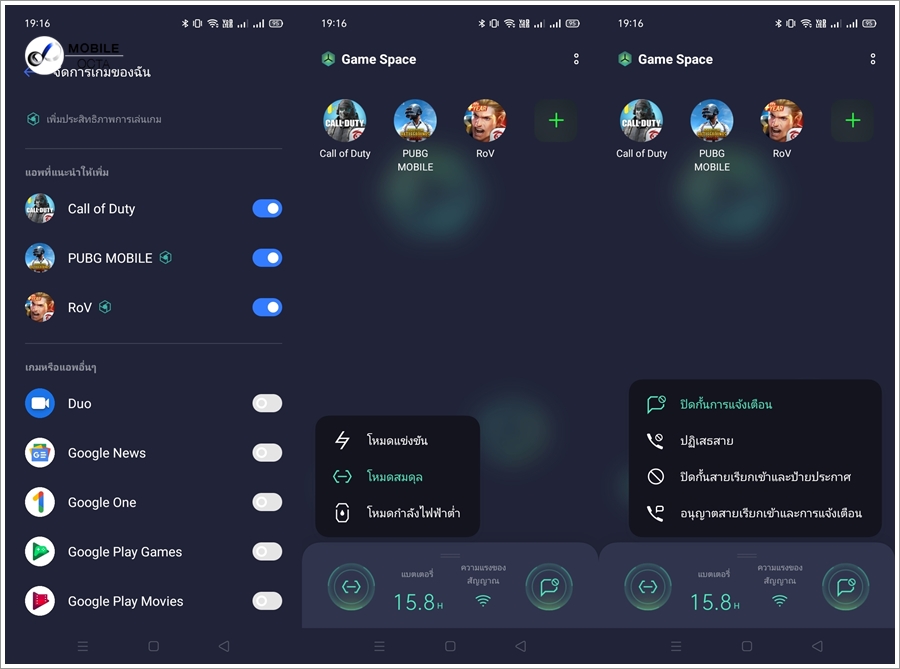
Task: Toggle the RoV switch off
Action: pyautogui.click(x=267, y=307)
